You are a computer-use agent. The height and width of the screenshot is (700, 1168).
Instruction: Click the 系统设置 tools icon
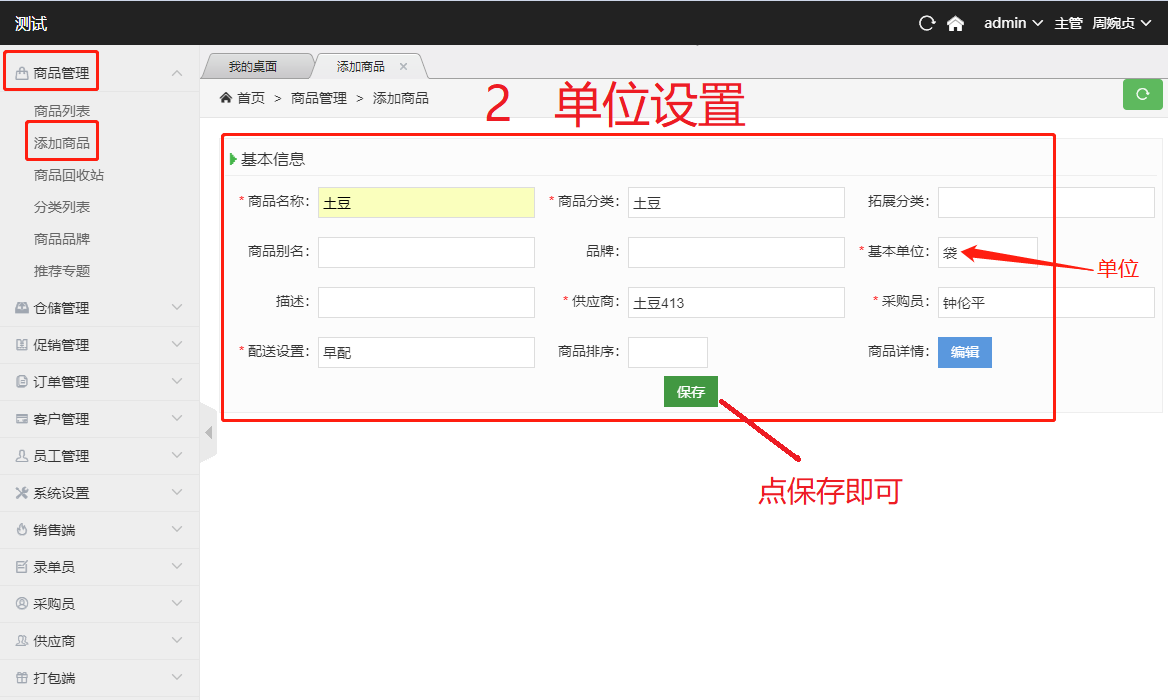coord(21,493)
